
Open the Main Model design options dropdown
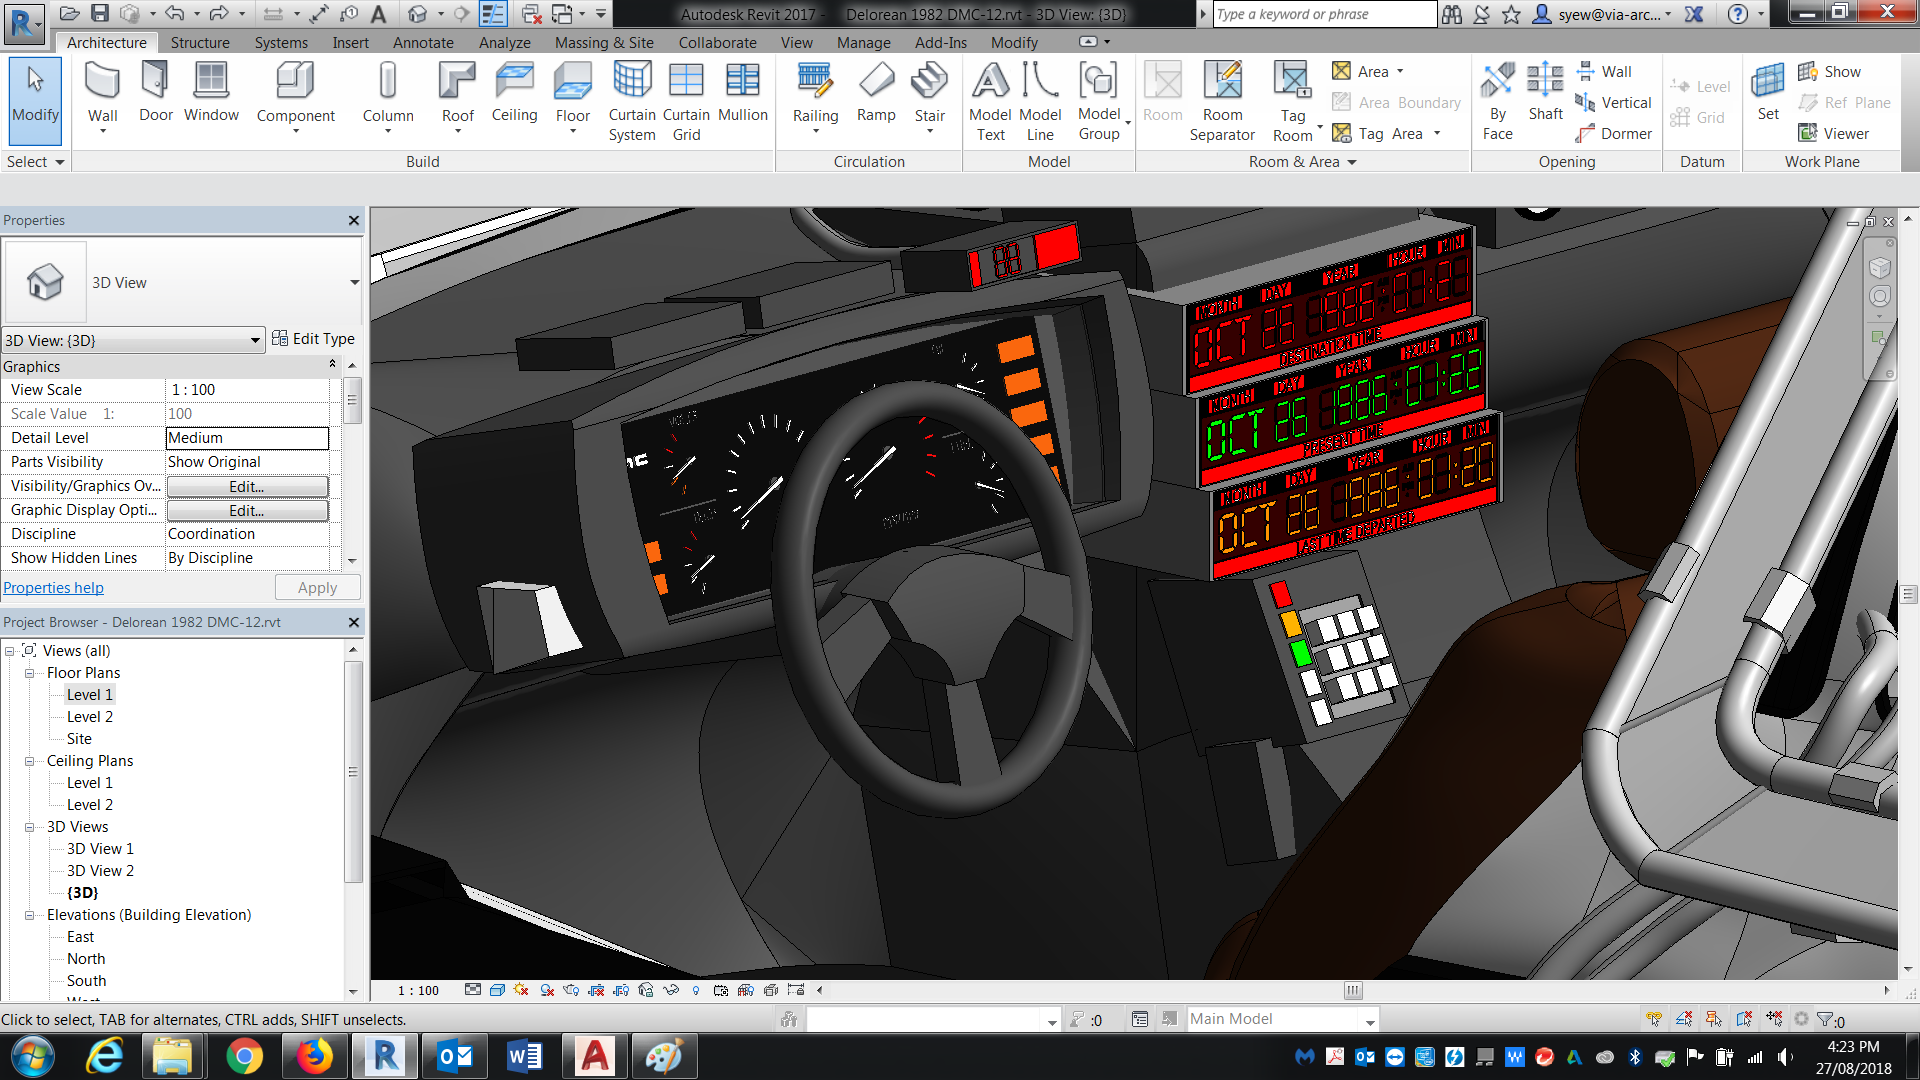1370,1020
